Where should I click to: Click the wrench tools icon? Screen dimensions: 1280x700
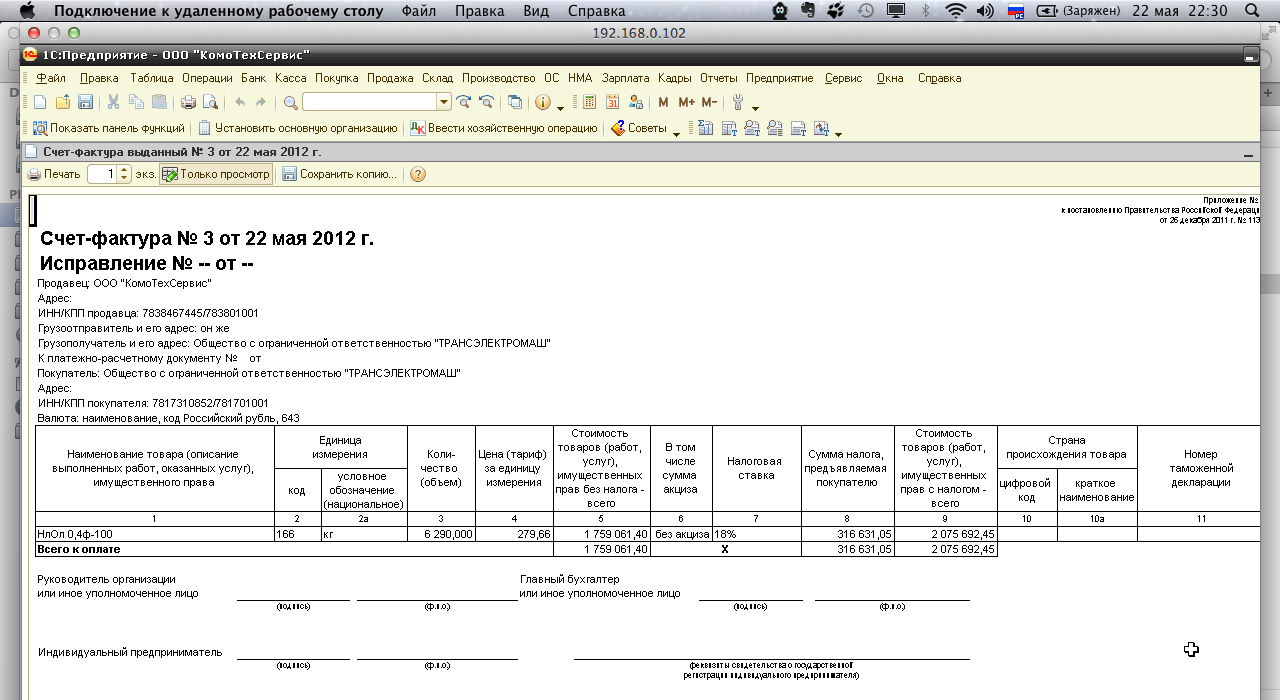[x=739, y=102]
